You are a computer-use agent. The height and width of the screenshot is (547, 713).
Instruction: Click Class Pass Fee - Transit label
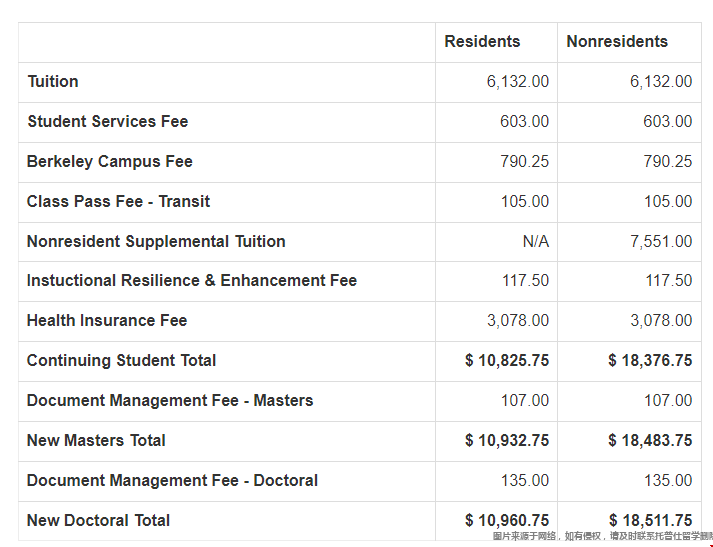[119, 202]
